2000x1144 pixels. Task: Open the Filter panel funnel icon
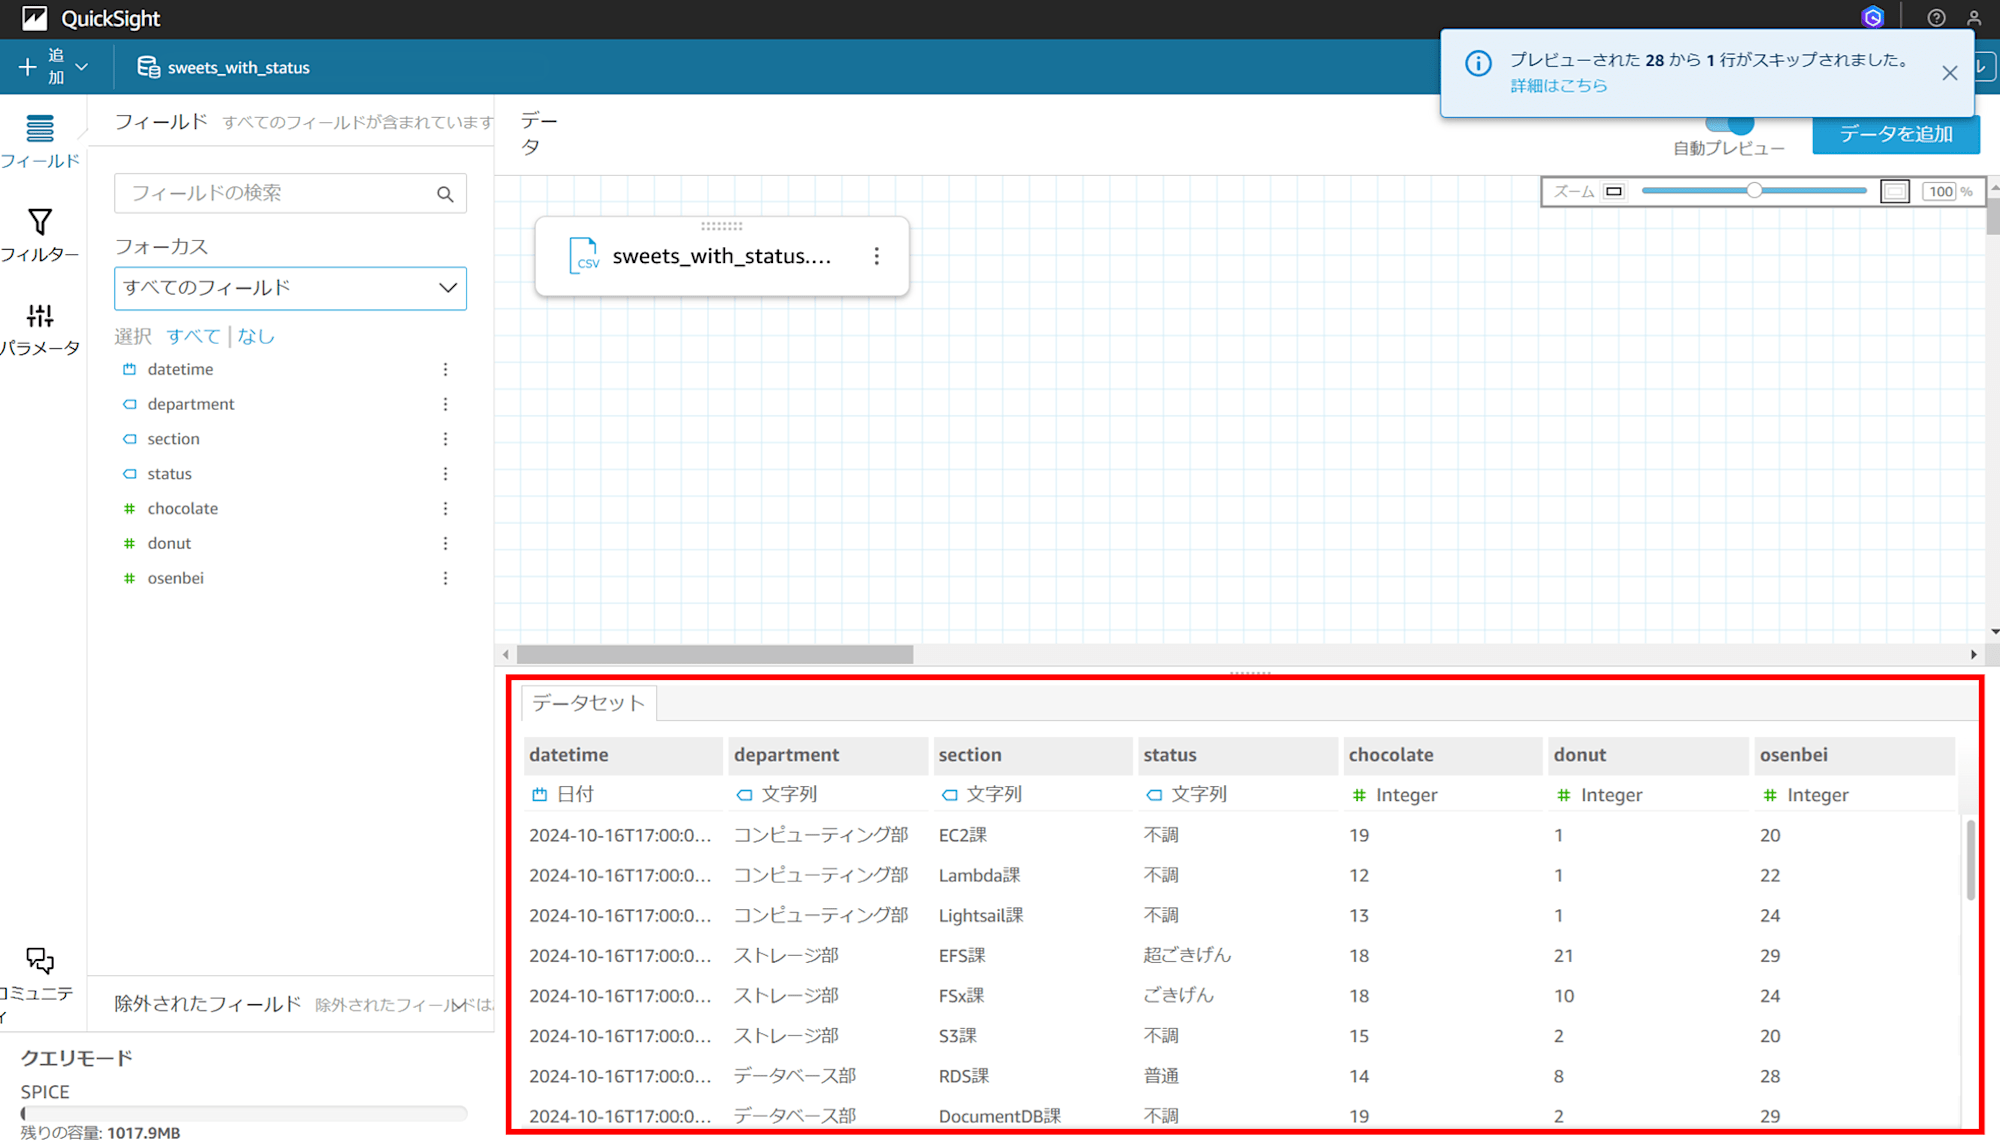[x=40, y=222]
